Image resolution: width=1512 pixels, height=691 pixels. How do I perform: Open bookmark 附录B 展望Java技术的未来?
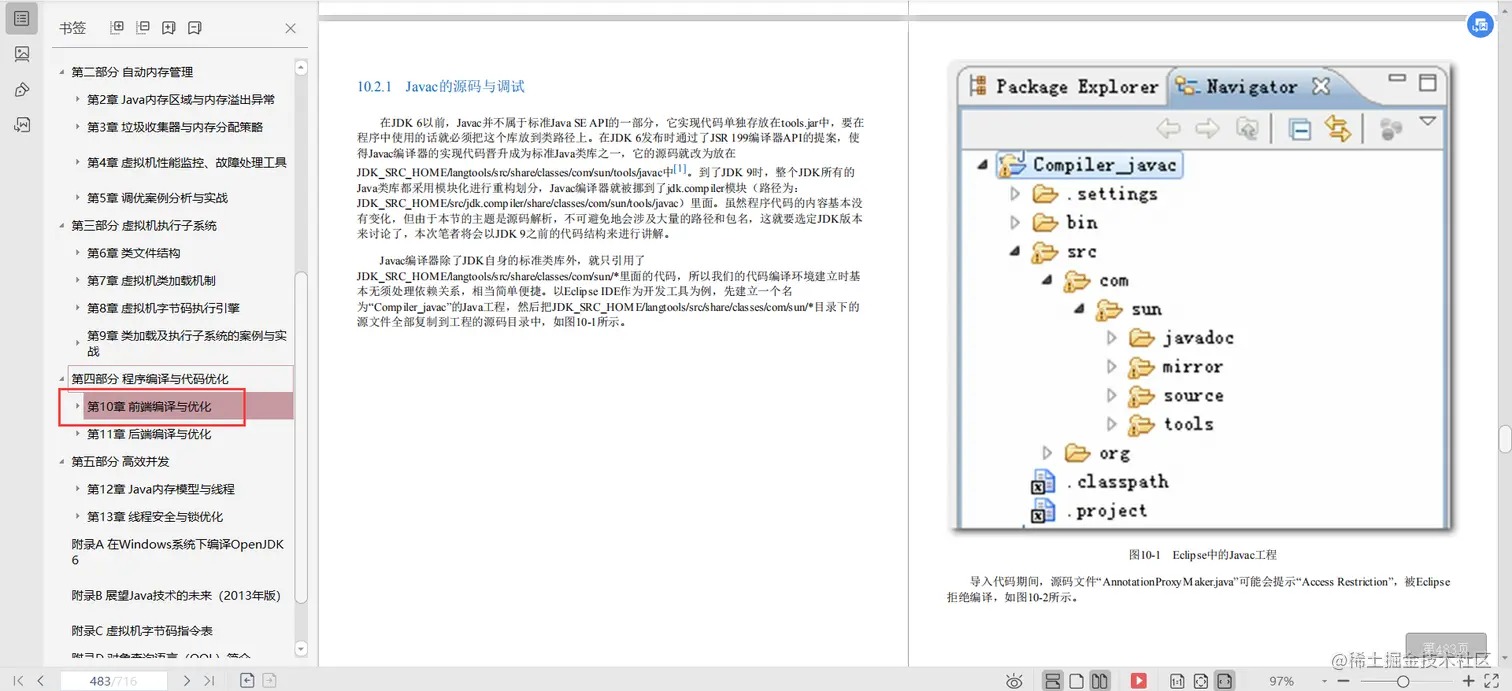point(176,595)
